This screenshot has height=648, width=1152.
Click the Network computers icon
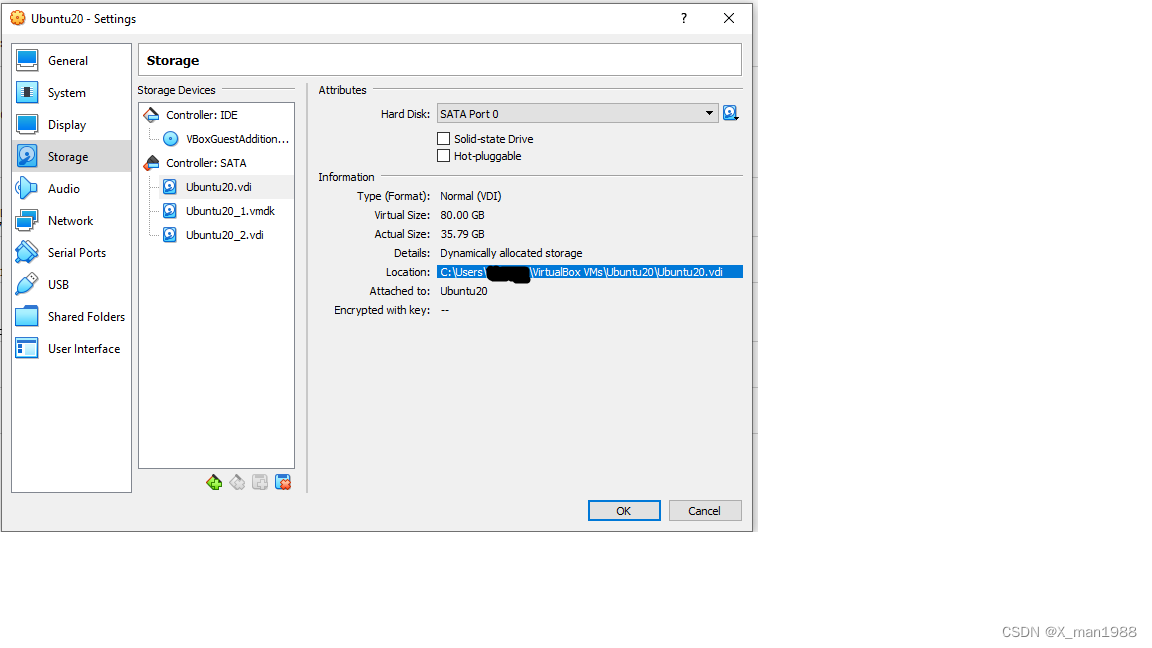coord(27,220)
